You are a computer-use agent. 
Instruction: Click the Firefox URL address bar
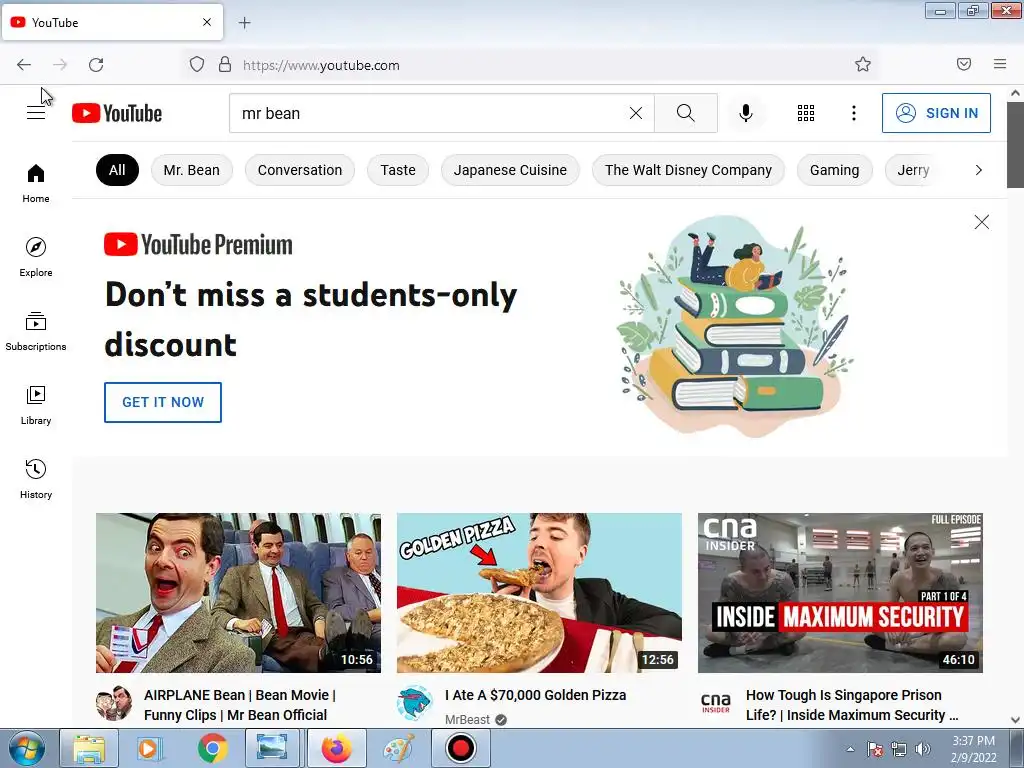[x=529, y=65]
